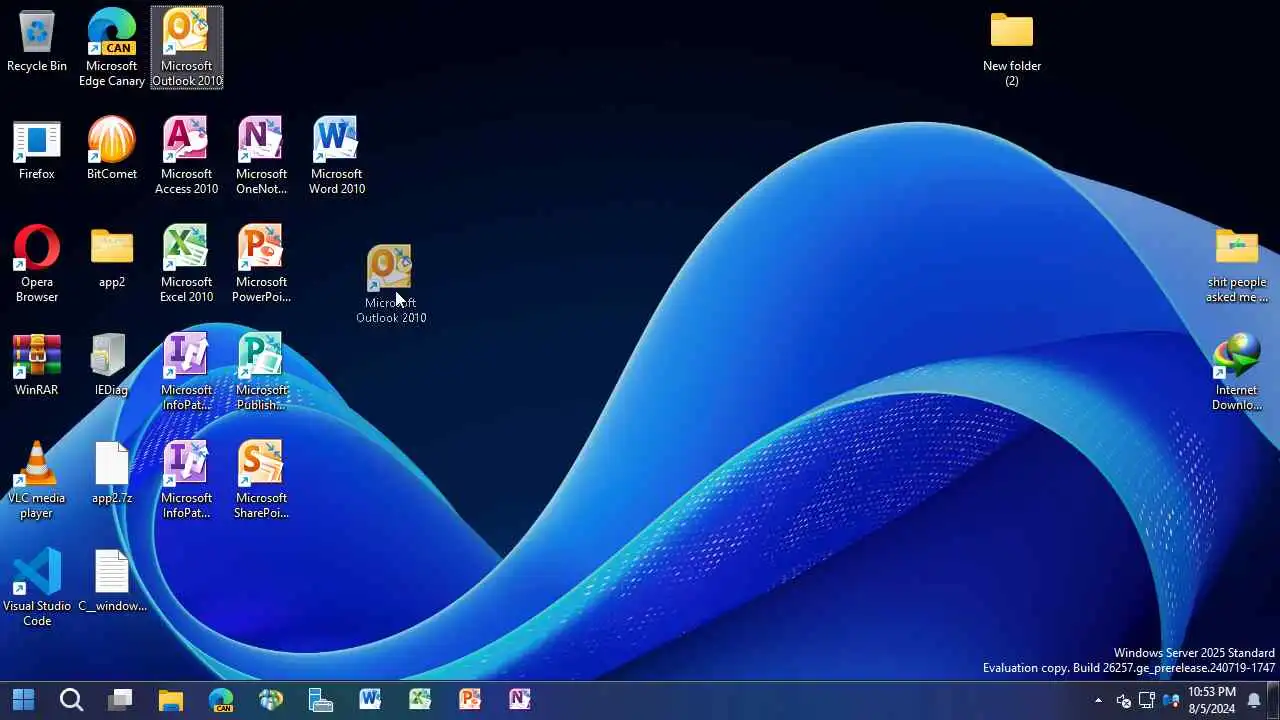Click the Show desktop strip
1280x720 pixels.
(x=1275, y=700)
